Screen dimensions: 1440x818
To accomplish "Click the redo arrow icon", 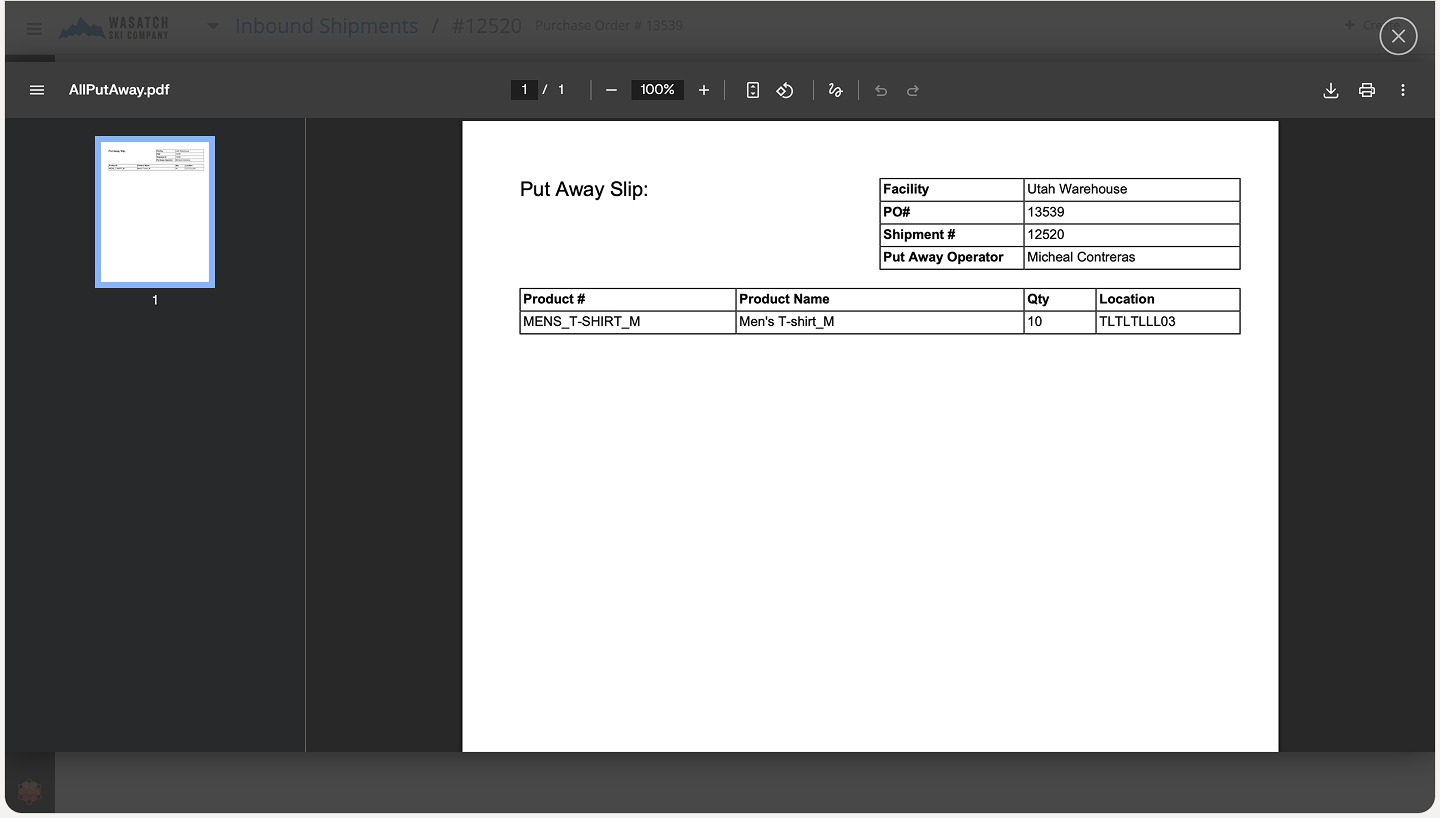I will (913, 90).
